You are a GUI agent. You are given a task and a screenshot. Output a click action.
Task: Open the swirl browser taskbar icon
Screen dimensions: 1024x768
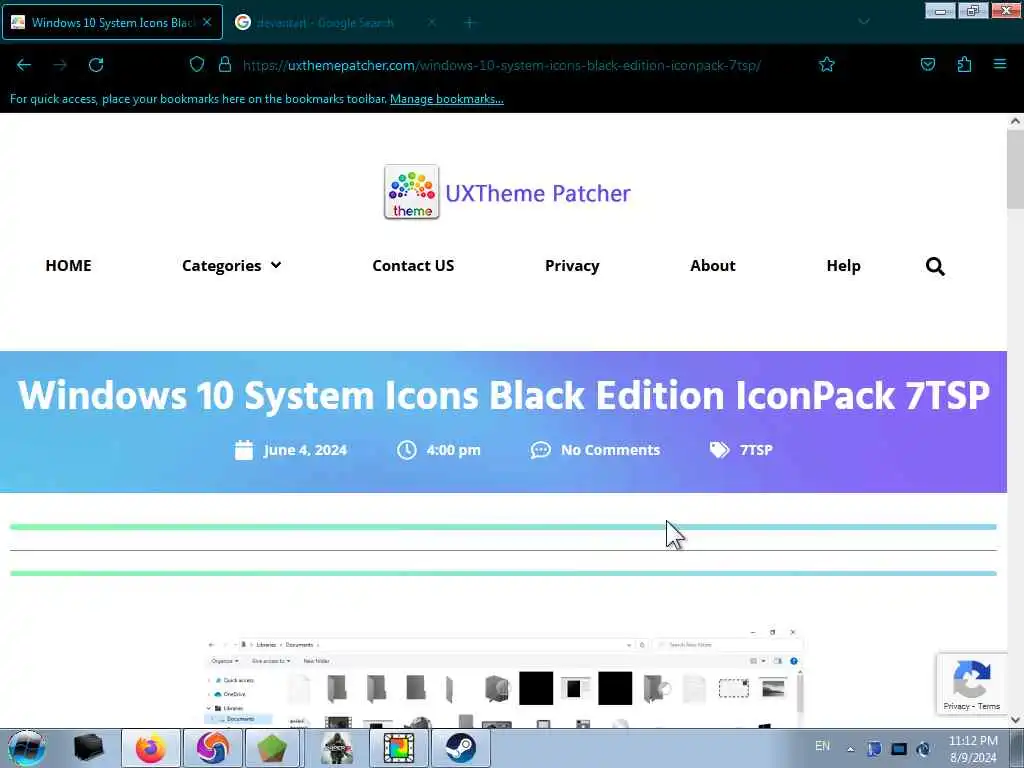coord(213,748)
